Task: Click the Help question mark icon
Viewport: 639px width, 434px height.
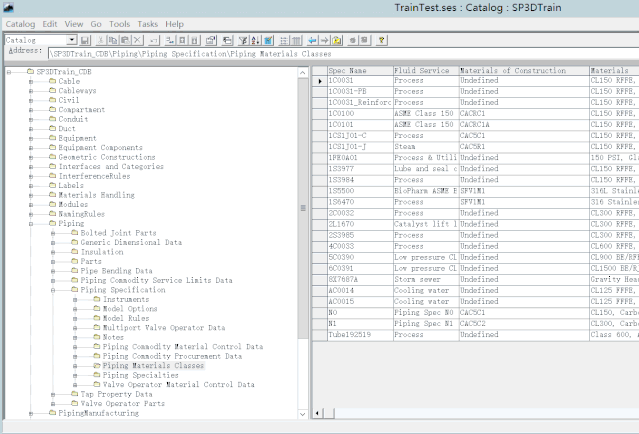Action: point(381,40)
